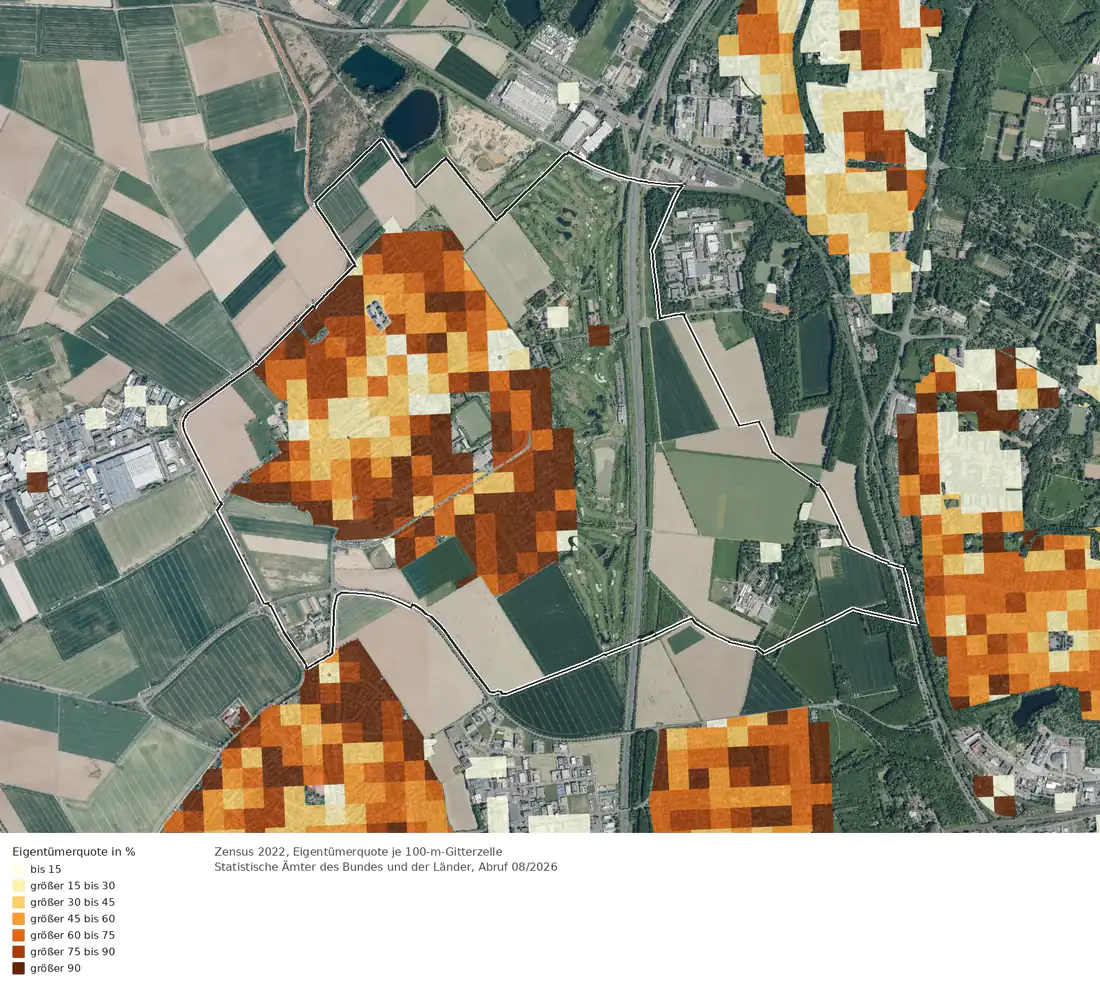
Task: Pick the 'größer 45 bis 60' color swatch
Action: coord(18,919)
